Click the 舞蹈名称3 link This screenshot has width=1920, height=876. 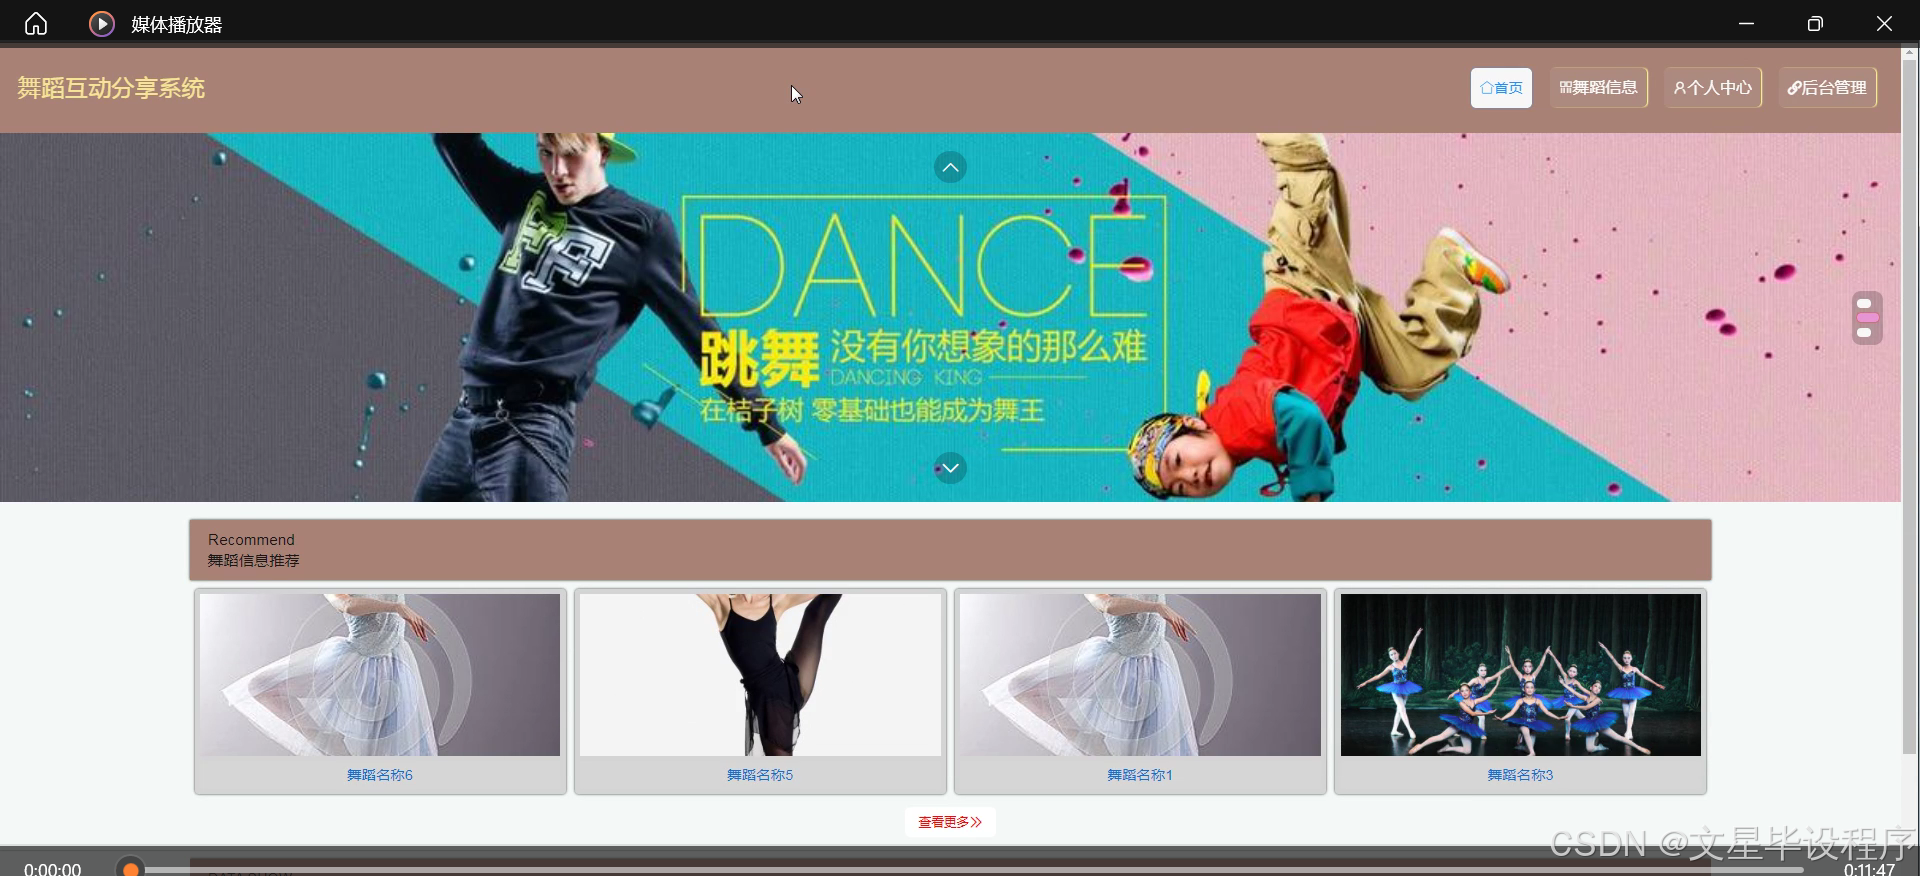pyautogui.click(x=1520, y=775)
